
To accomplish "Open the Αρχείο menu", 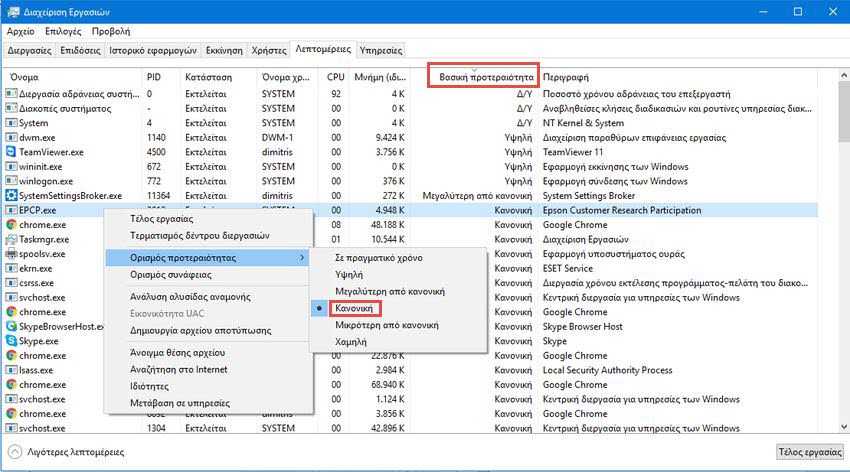I will 21,31.
